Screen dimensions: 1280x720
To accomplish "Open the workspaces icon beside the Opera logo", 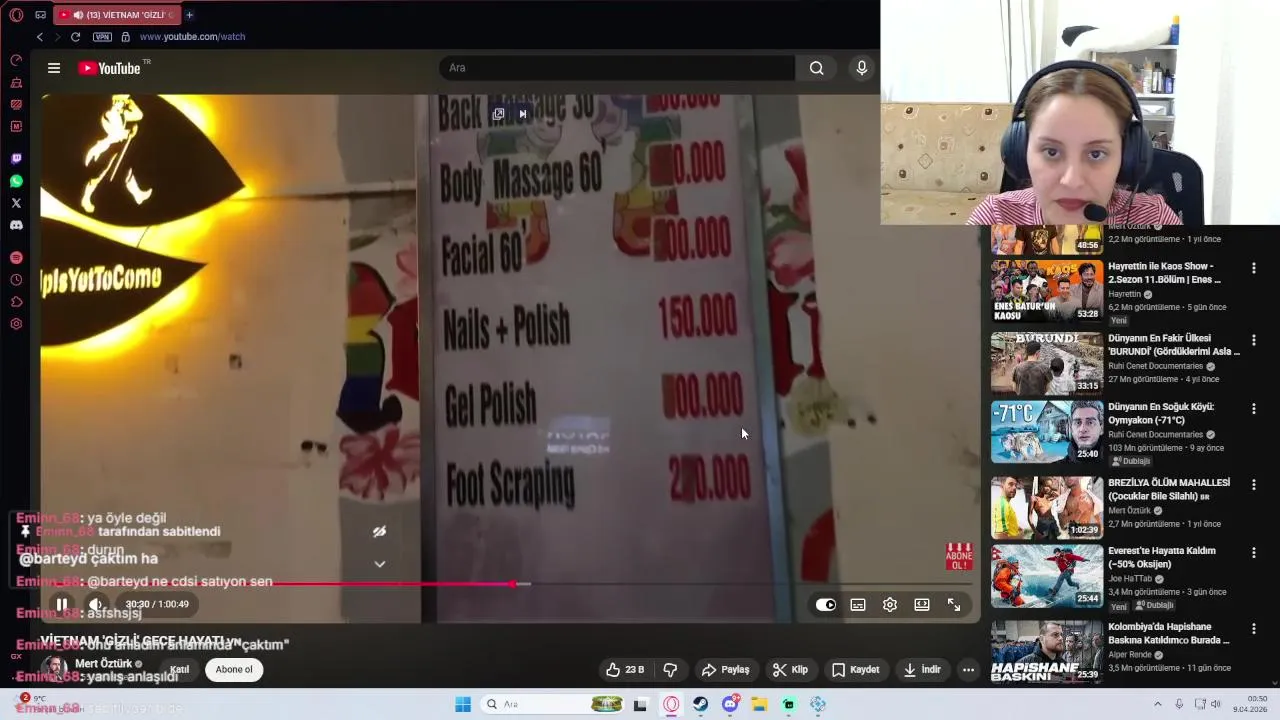I will (40, 15).
